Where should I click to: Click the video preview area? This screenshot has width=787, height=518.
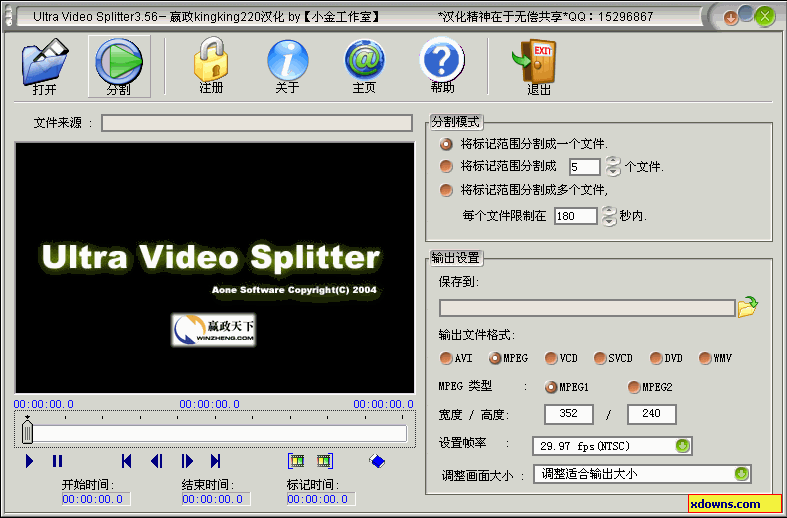point(215,268)
